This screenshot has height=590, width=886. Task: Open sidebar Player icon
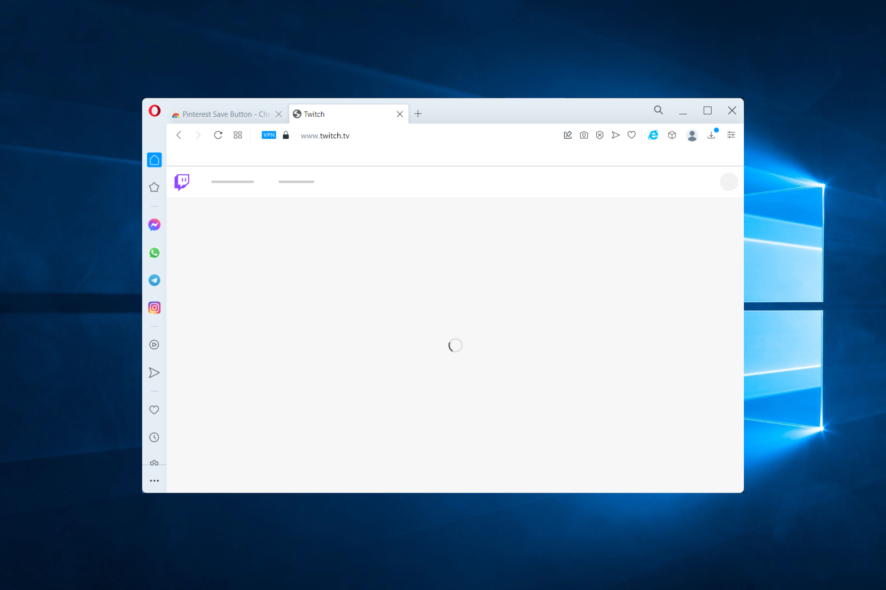(154, 345)
